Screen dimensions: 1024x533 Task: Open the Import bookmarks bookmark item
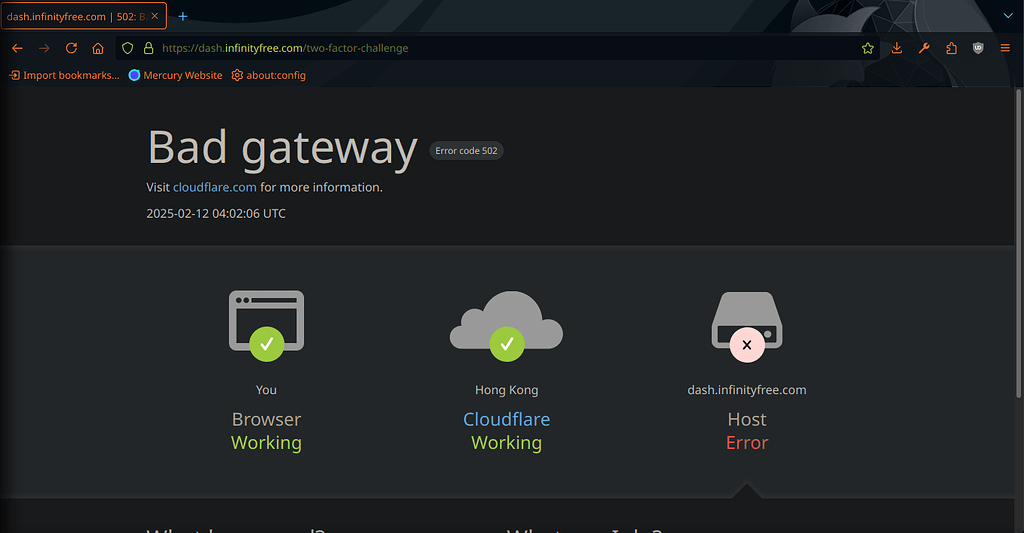[64, 75]
